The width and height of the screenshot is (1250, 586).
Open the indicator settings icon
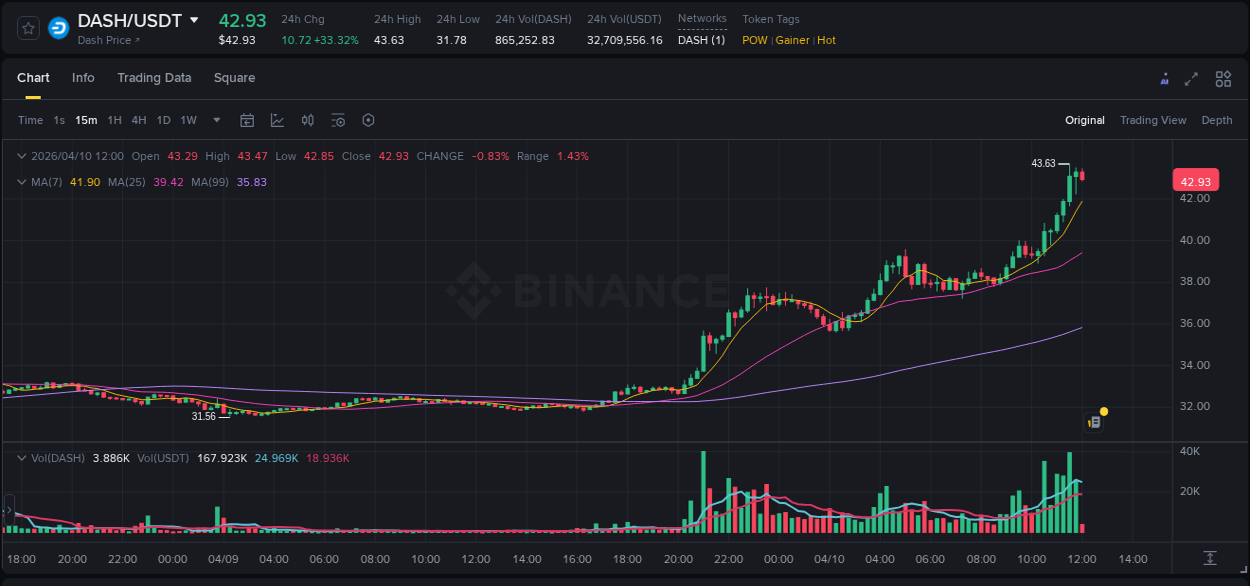338,119
